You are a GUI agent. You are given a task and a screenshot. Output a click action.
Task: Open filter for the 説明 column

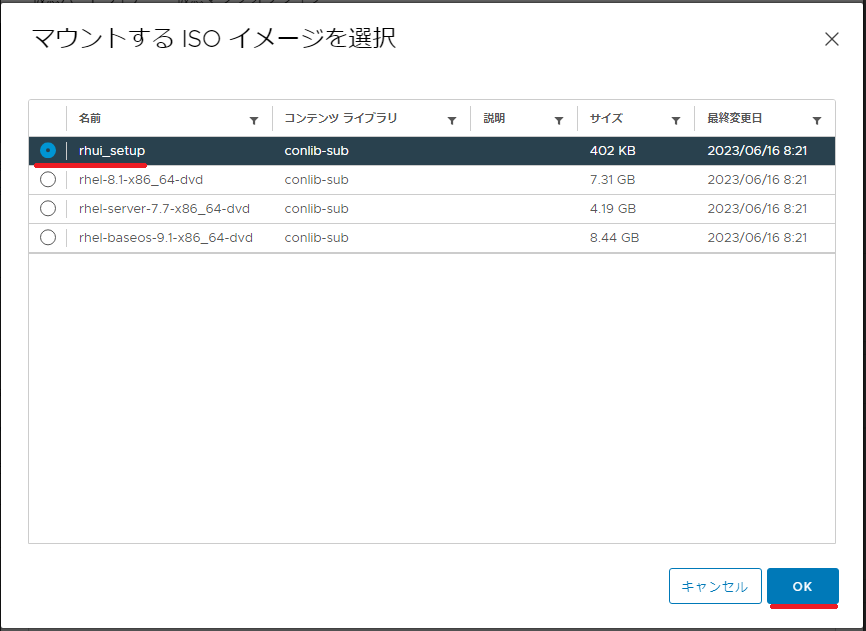[x=559, y=120]
